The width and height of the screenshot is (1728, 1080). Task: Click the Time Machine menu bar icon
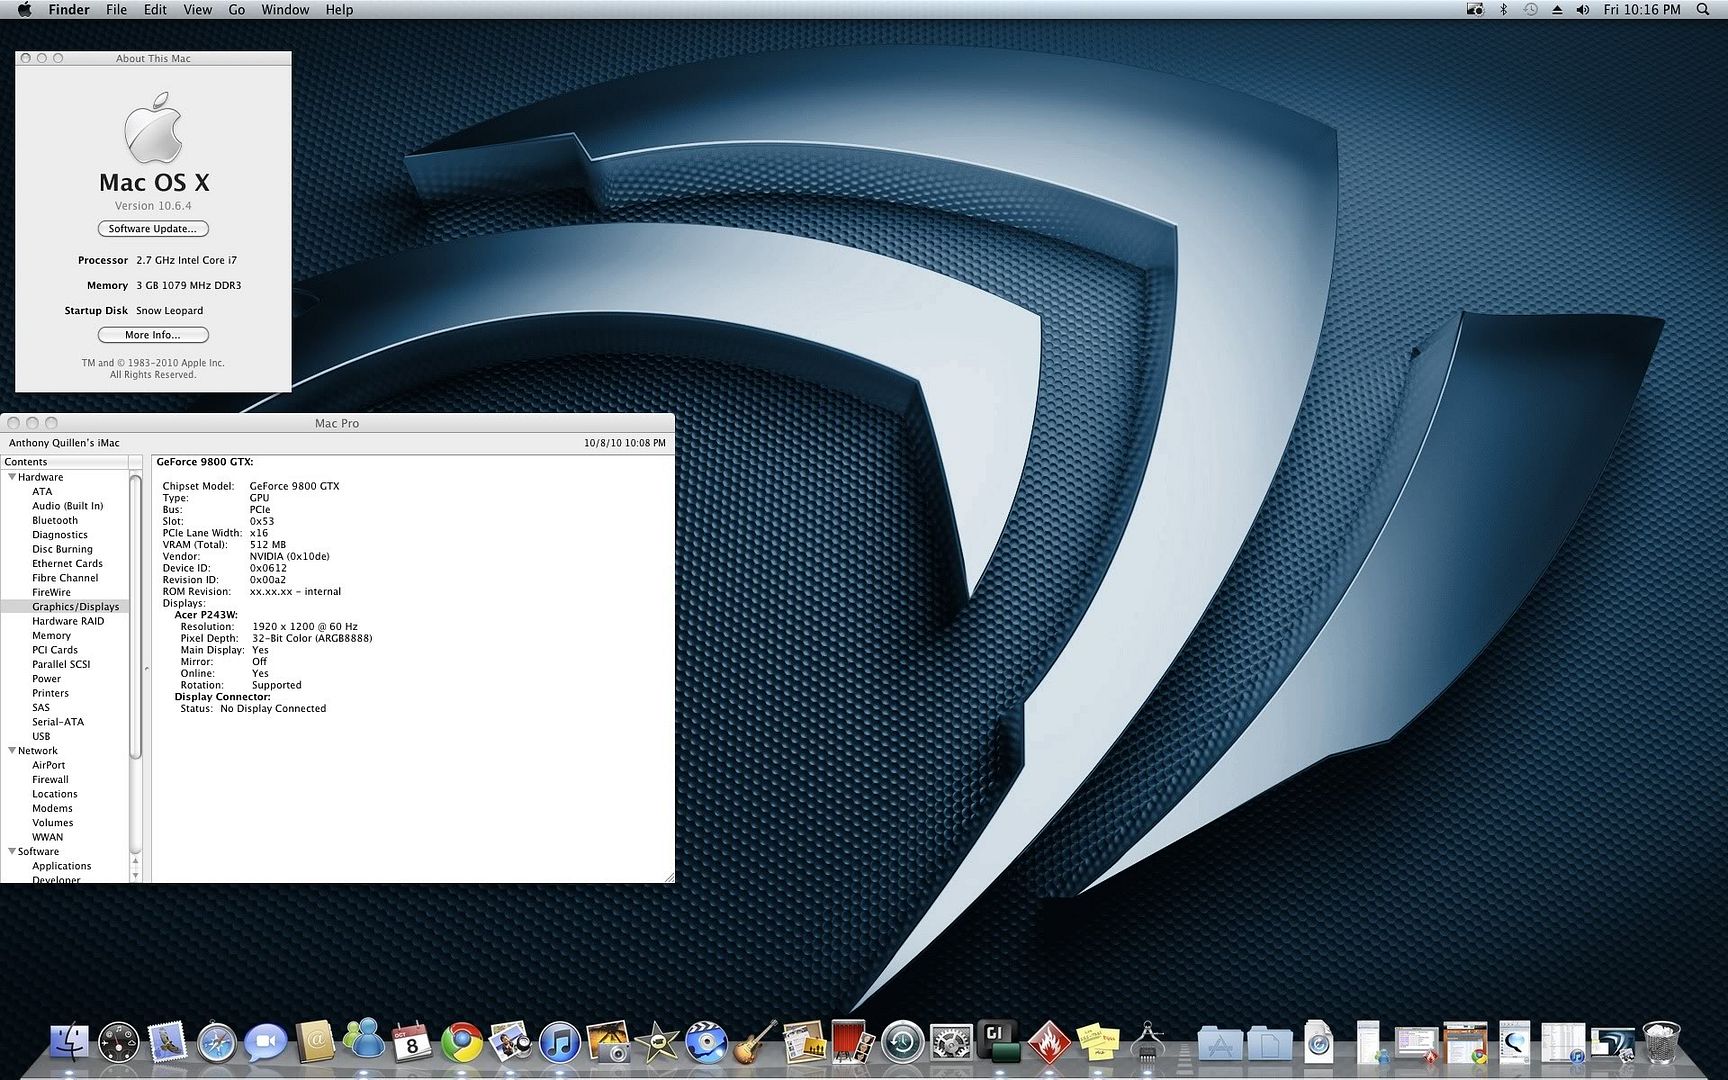click(1530, 9)
